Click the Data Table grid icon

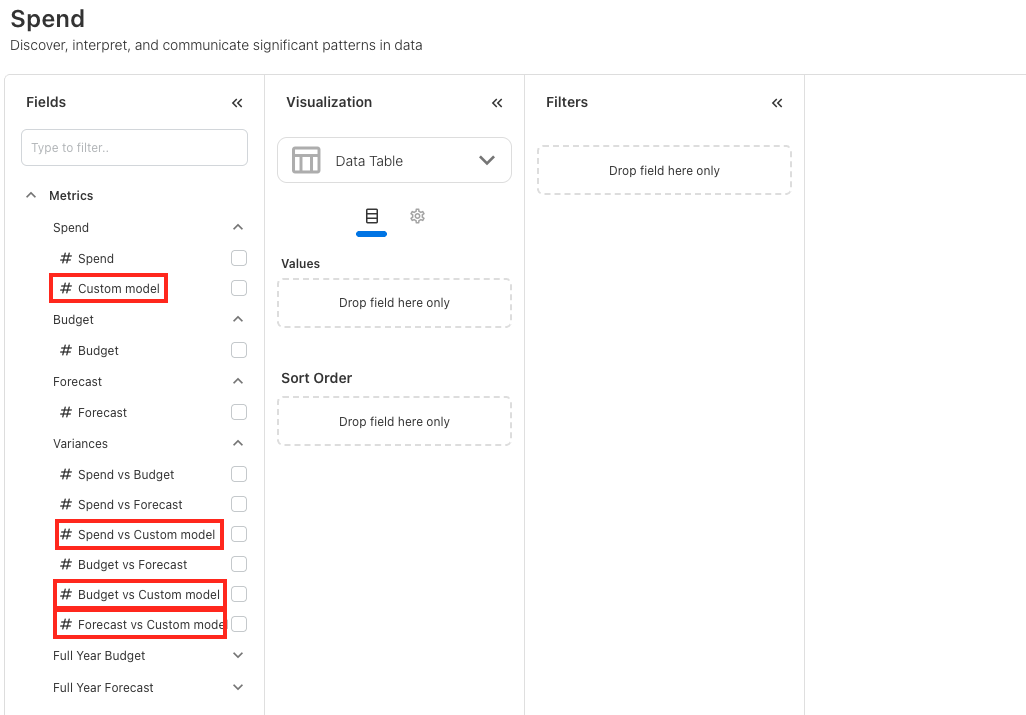tap(306, 160)
